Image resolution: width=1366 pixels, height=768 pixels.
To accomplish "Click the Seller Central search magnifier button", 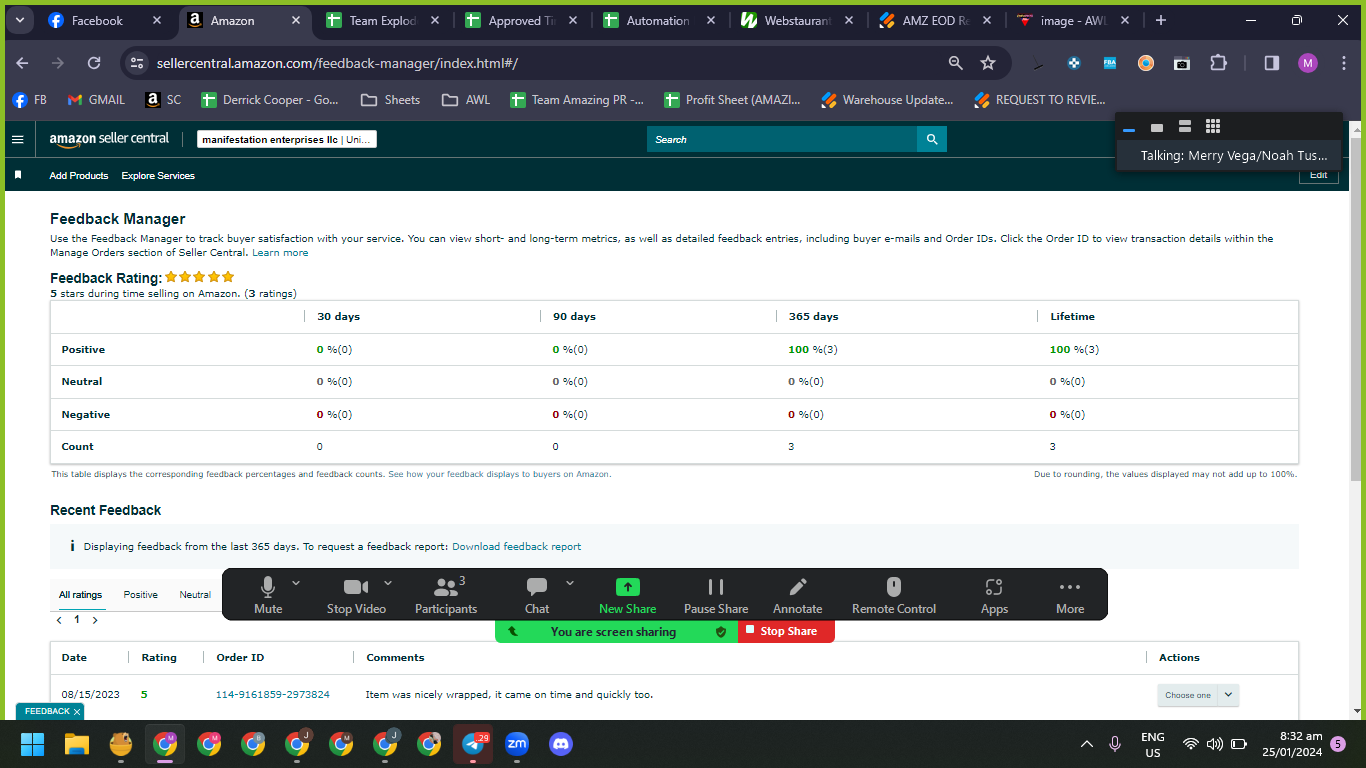I will click(932, 139).
